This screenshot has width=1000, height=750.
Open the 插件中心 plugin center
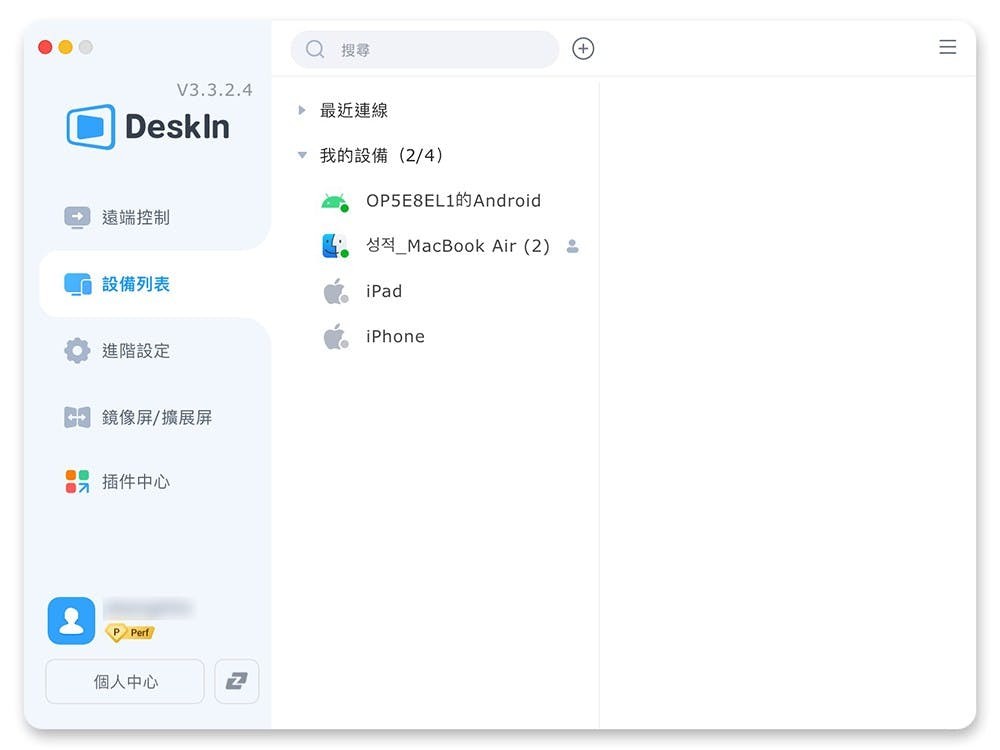[135, 482]
